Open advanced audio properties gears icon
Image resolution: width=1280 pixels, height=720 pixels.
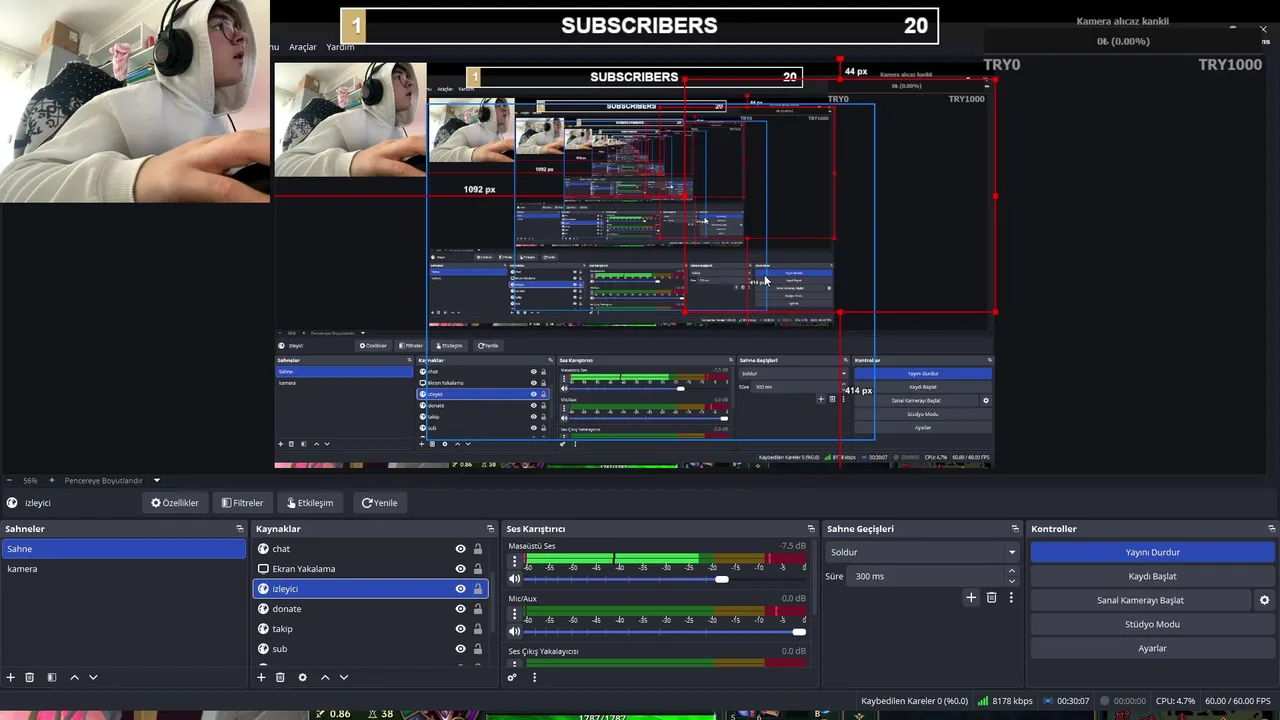(512, 677)
